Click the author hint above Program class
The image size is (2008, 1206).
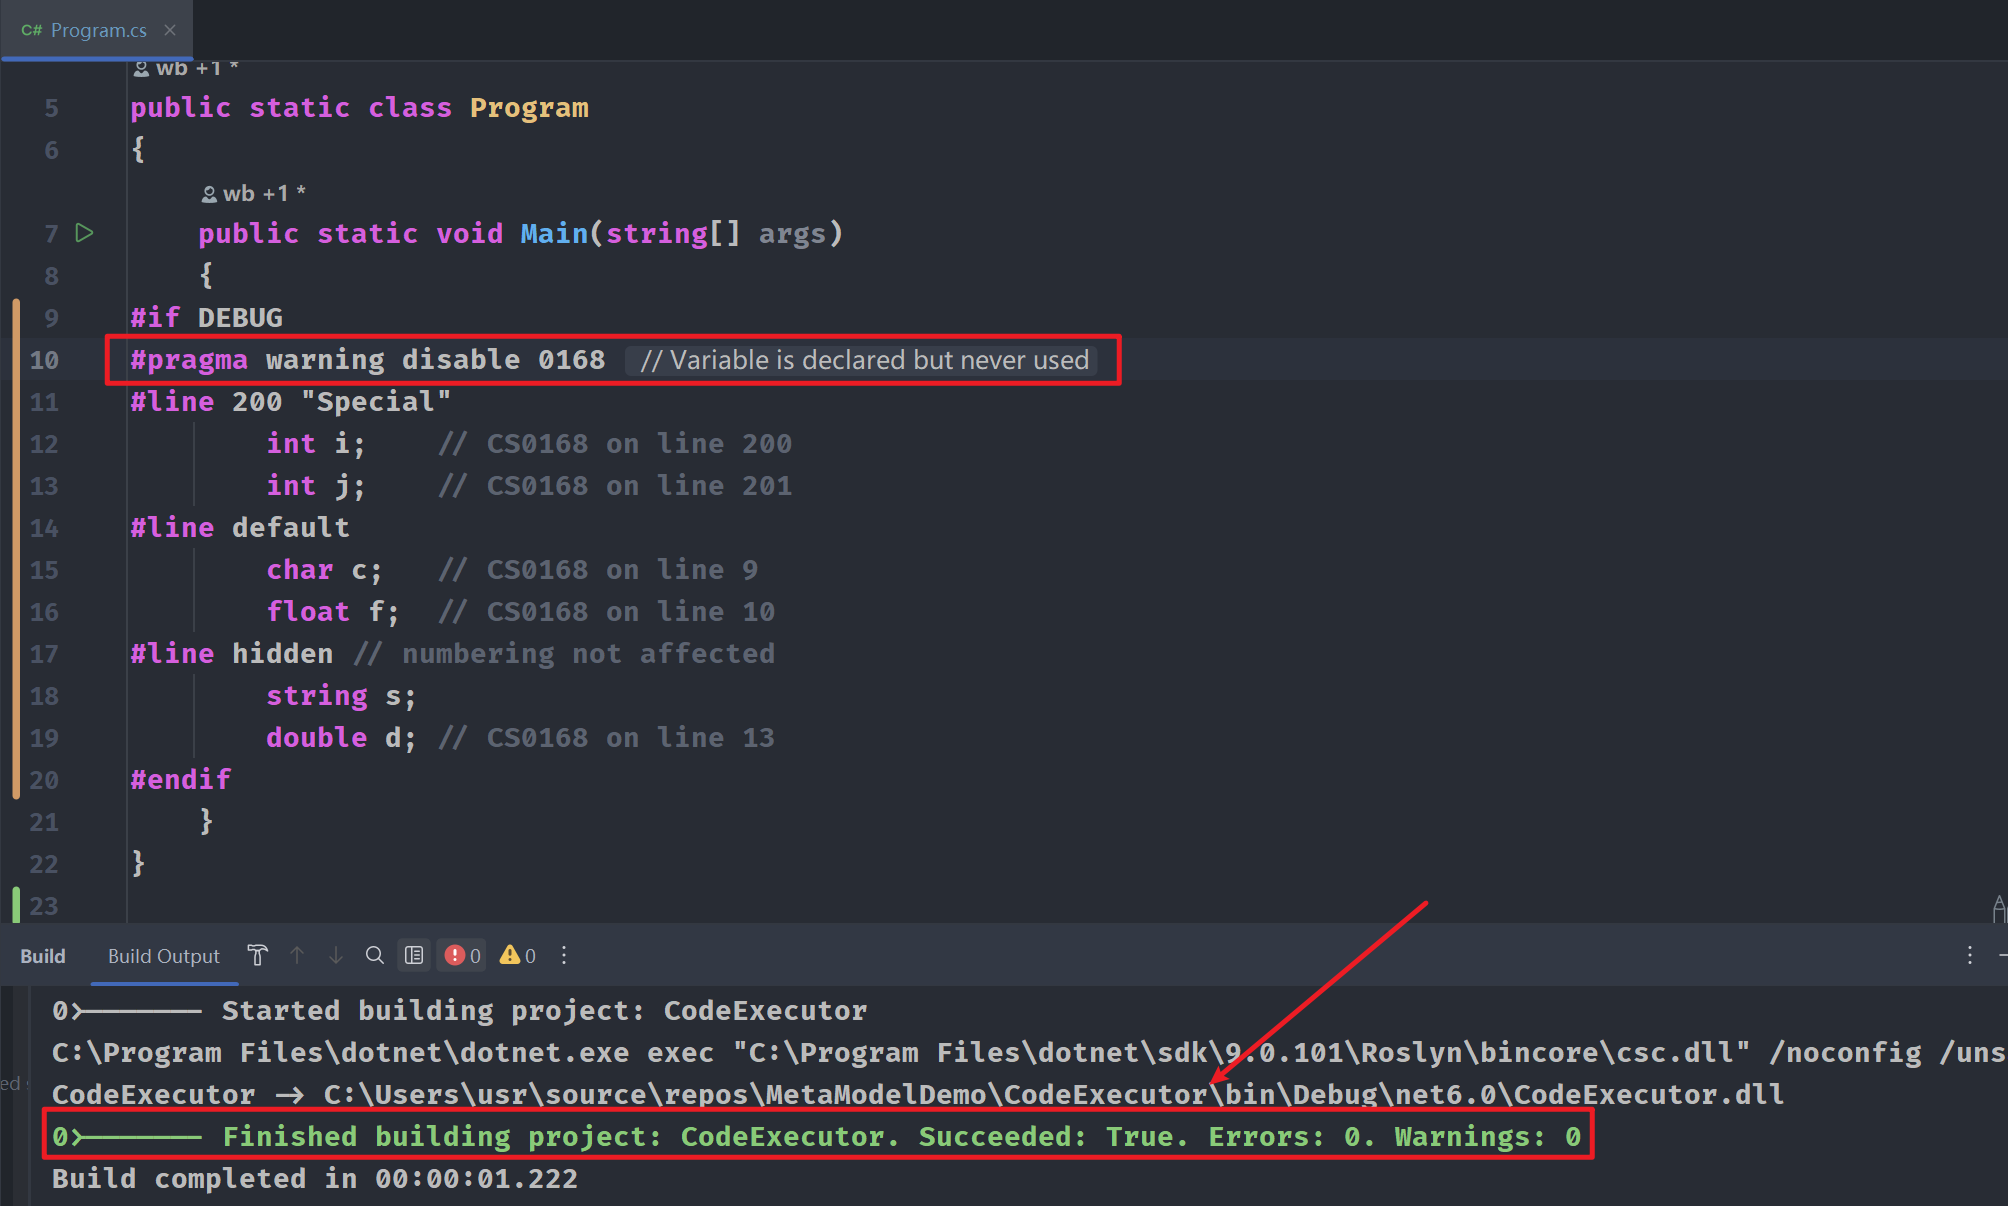[187, 68]
